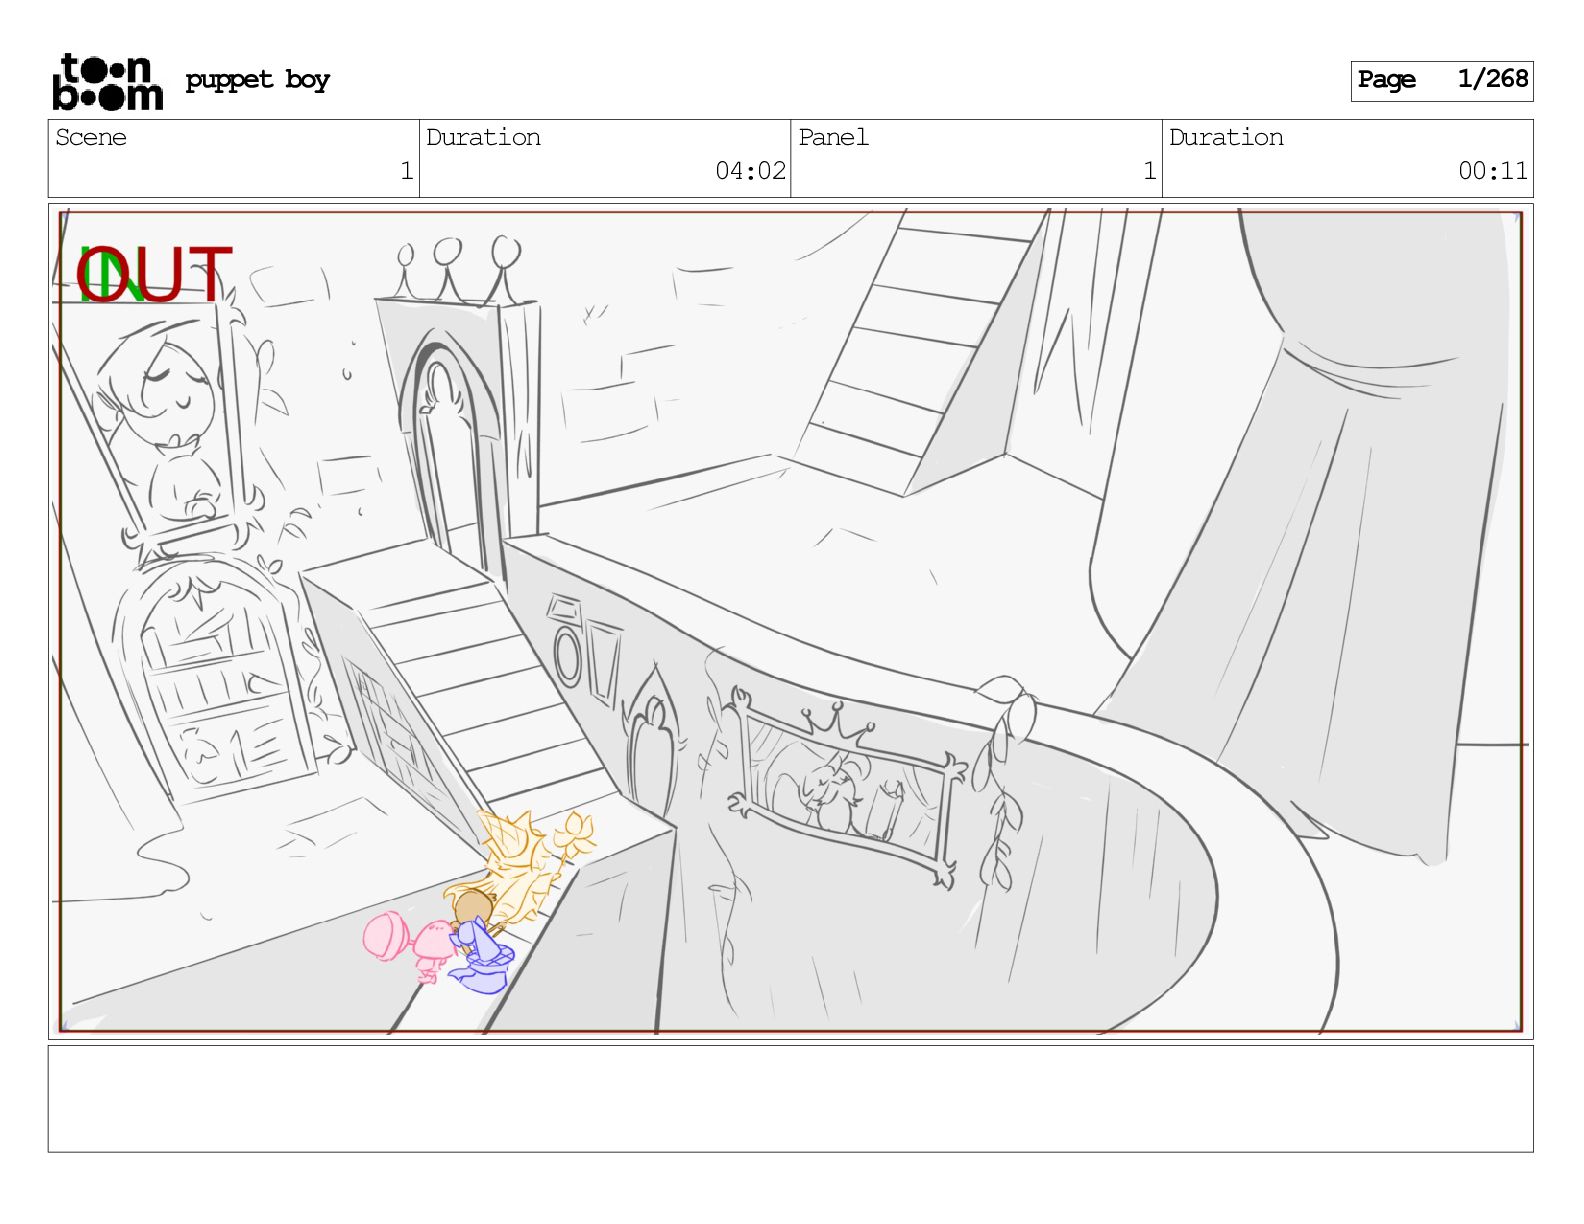Screen dimensions: 1584x1224
Task: Click the Scene header label
Action: pos(91,137)
